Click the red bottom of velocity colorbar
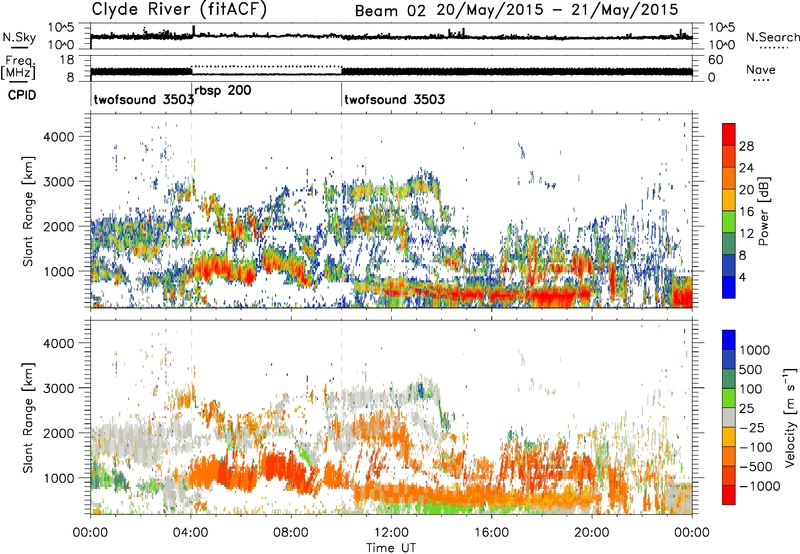Viewport: 800px width, 554px height. click(x=729, y=494)
